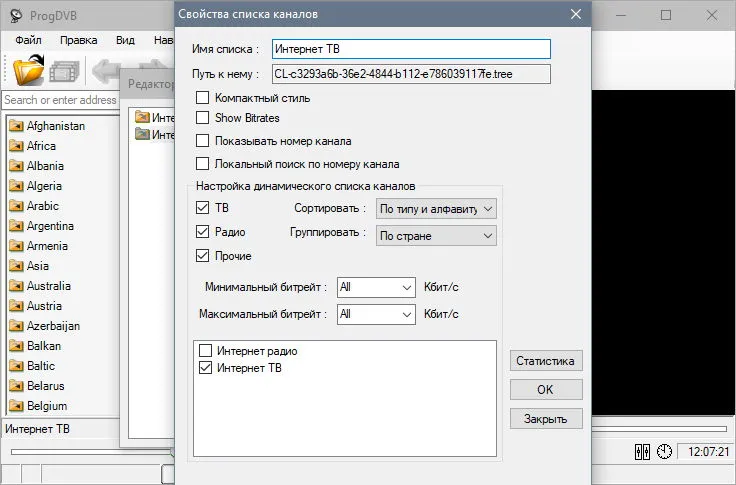
Task: Click the Имя списка text field
Action: point(411,49)
